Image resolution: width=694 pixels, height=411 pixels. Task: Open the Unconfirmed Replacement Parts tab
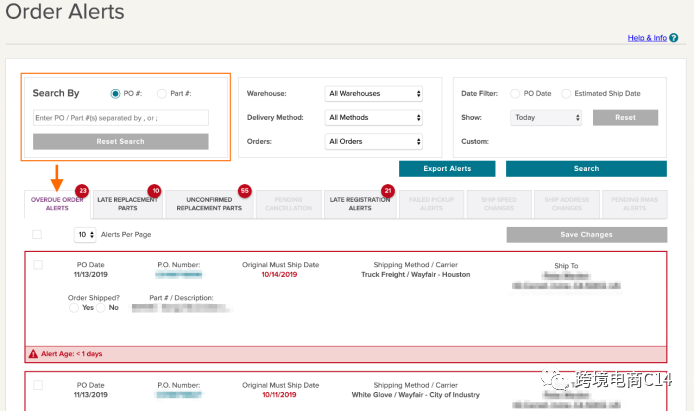coord(208,204)
